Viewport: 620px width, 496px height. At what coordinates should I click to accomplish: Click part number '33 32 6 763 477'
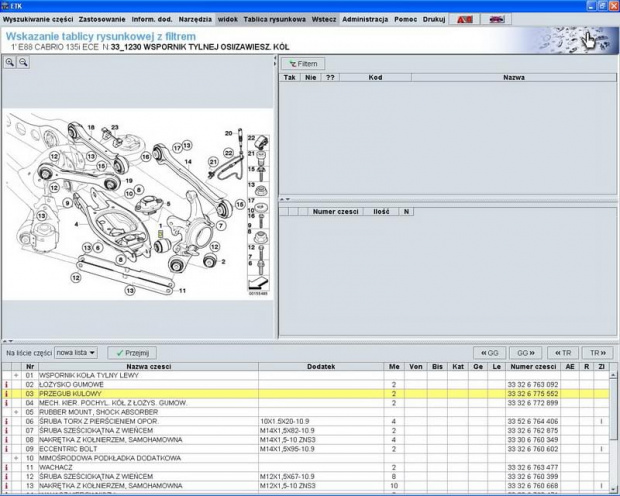pyautogui.click(x=533, y=468)
